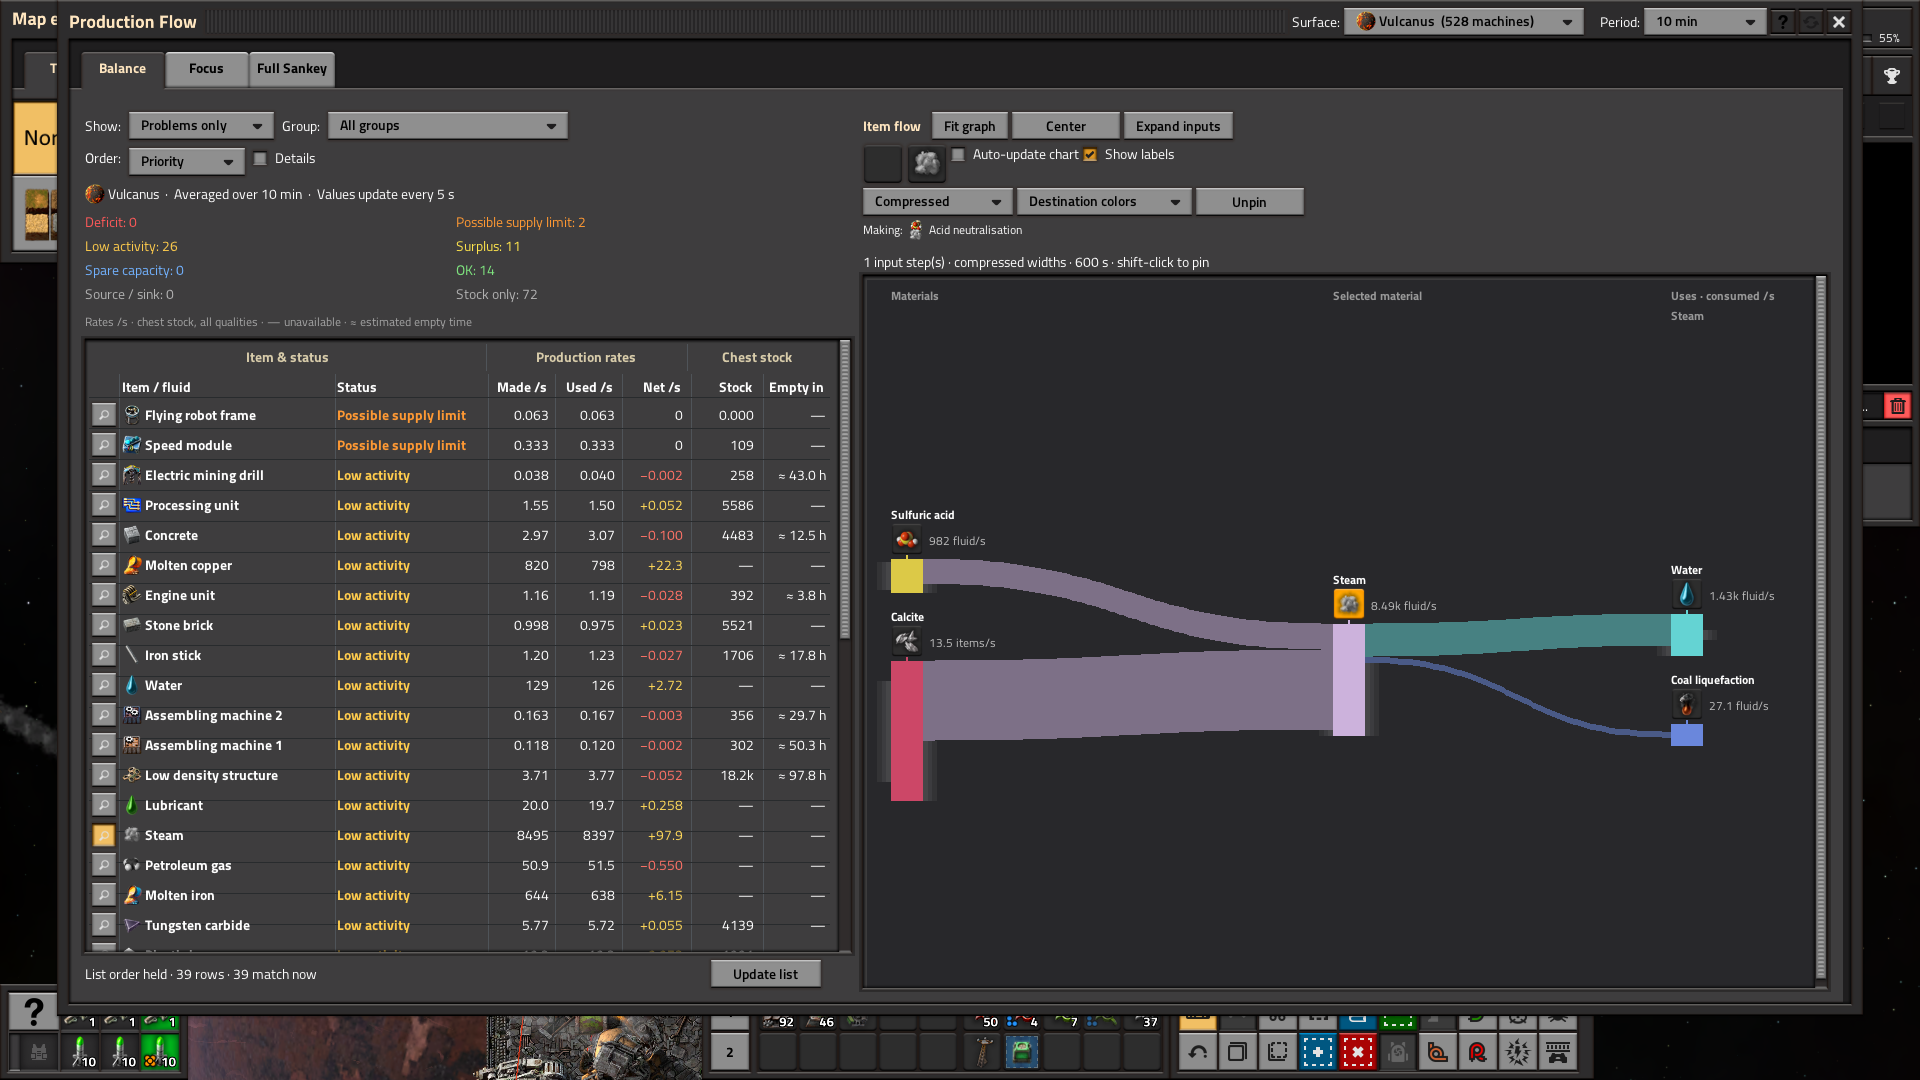The width and height of the screenshot is (1920, 1080).
Task: Click the magnifier icon beside Processing unit
Action: tap(103, 505)
